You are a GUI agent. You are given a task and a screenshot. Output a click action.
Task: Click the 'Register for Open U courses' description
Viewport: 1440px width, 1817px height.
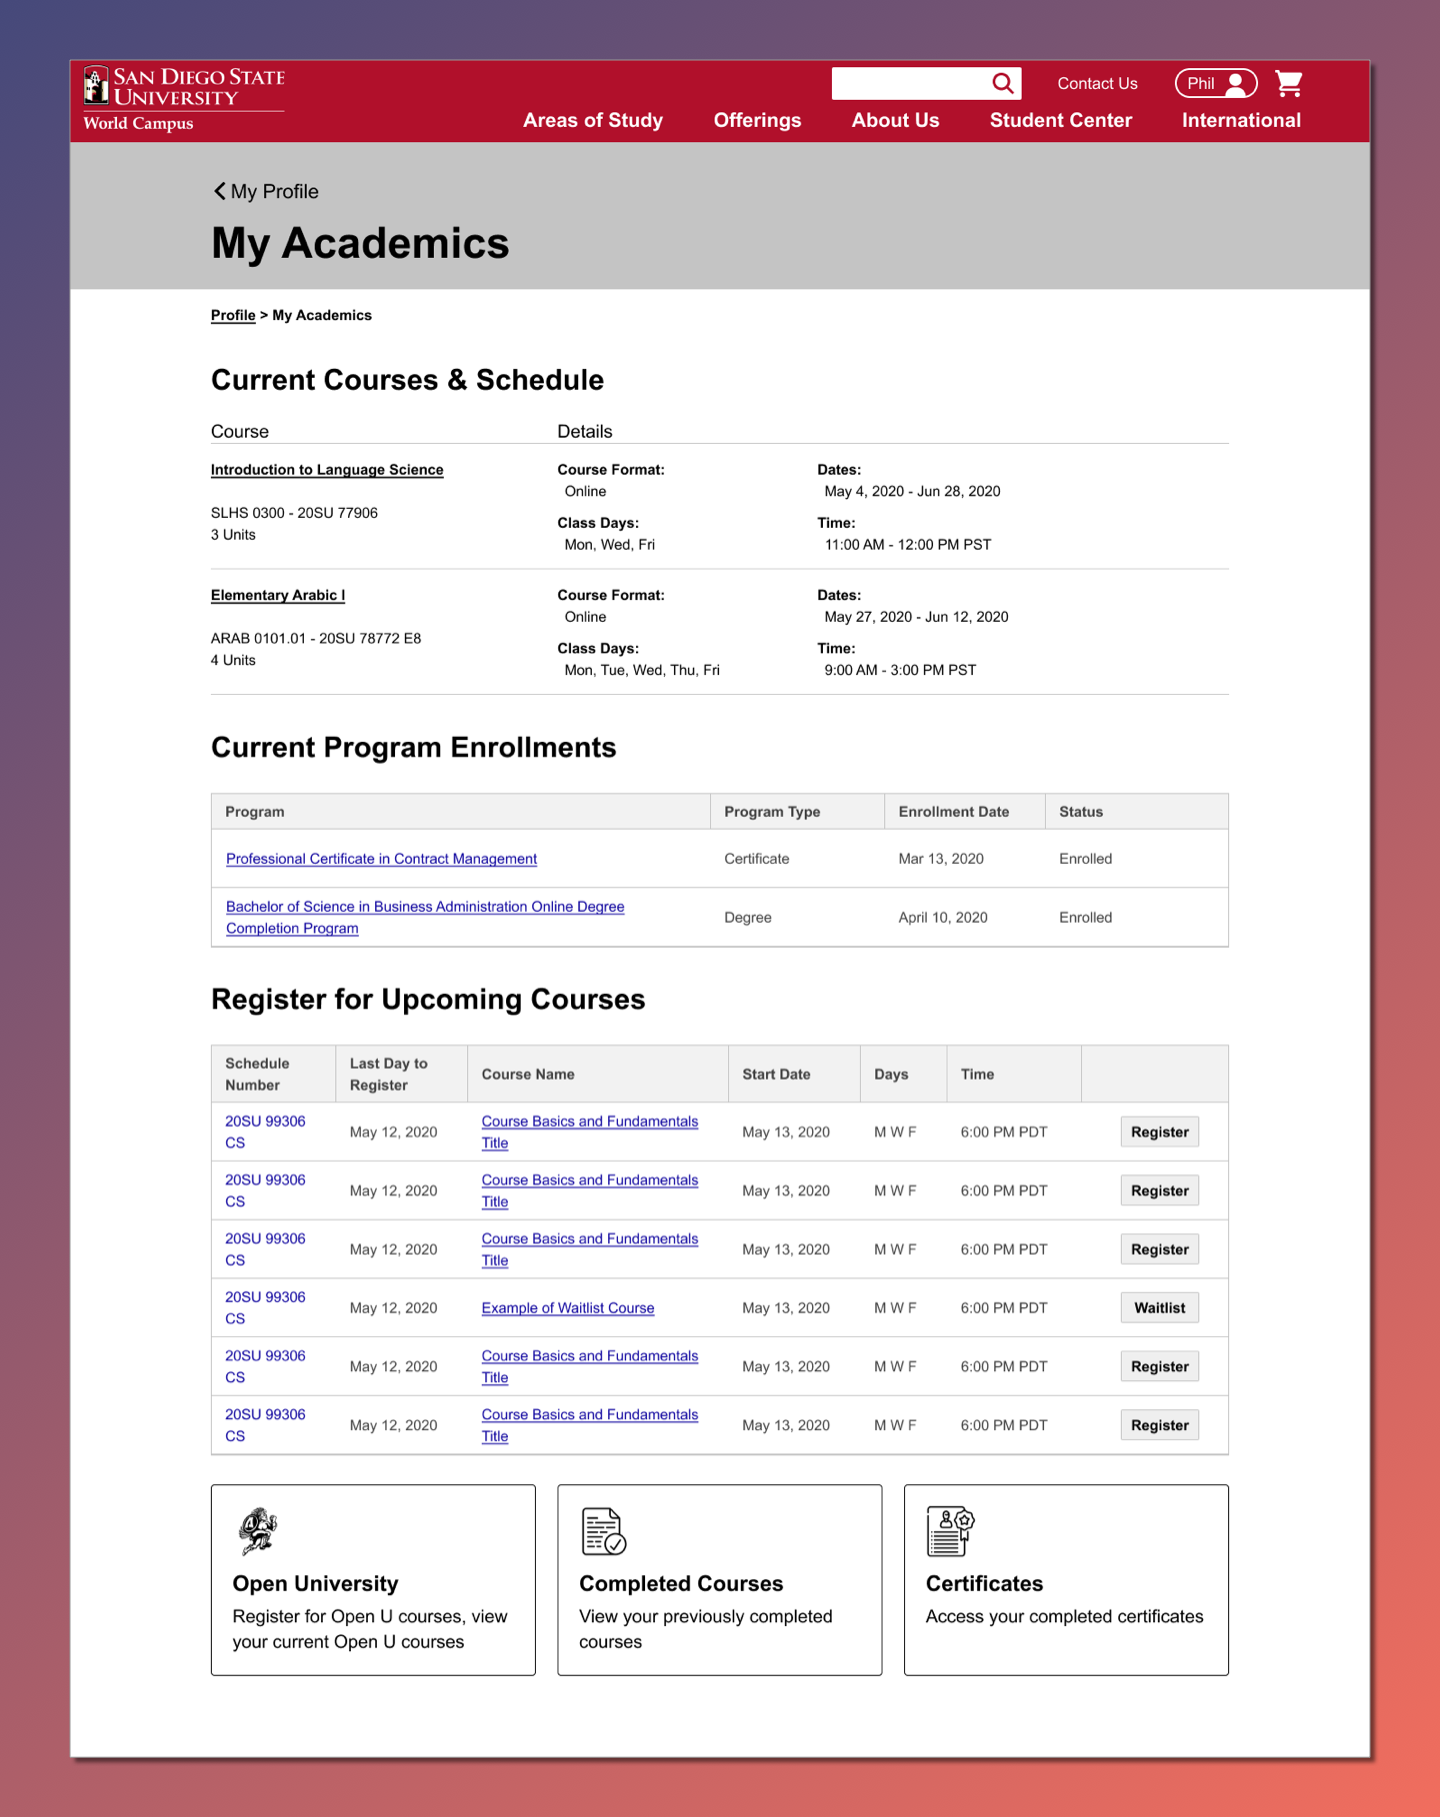click(x=370, y=1629)
